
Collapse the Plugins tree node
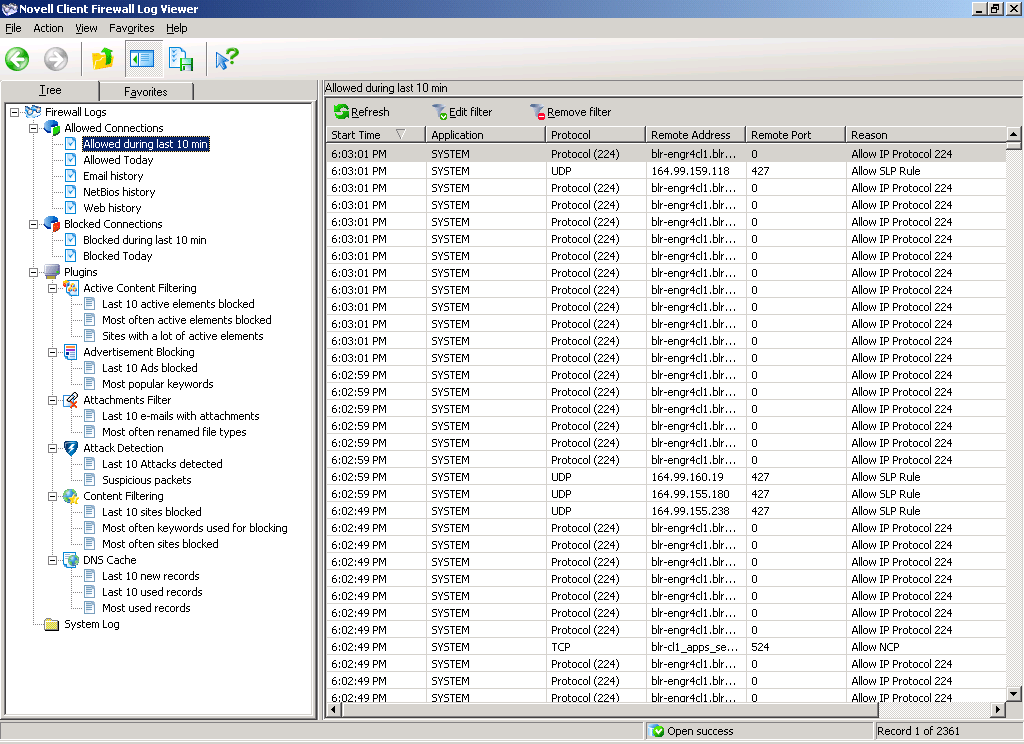[x=33, y=272]
